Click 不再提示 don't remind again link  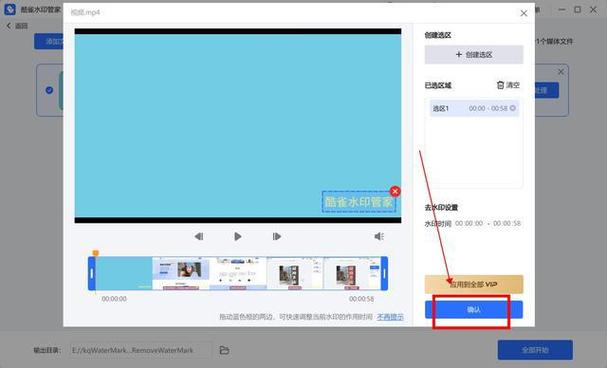click(x=390, y=317)
